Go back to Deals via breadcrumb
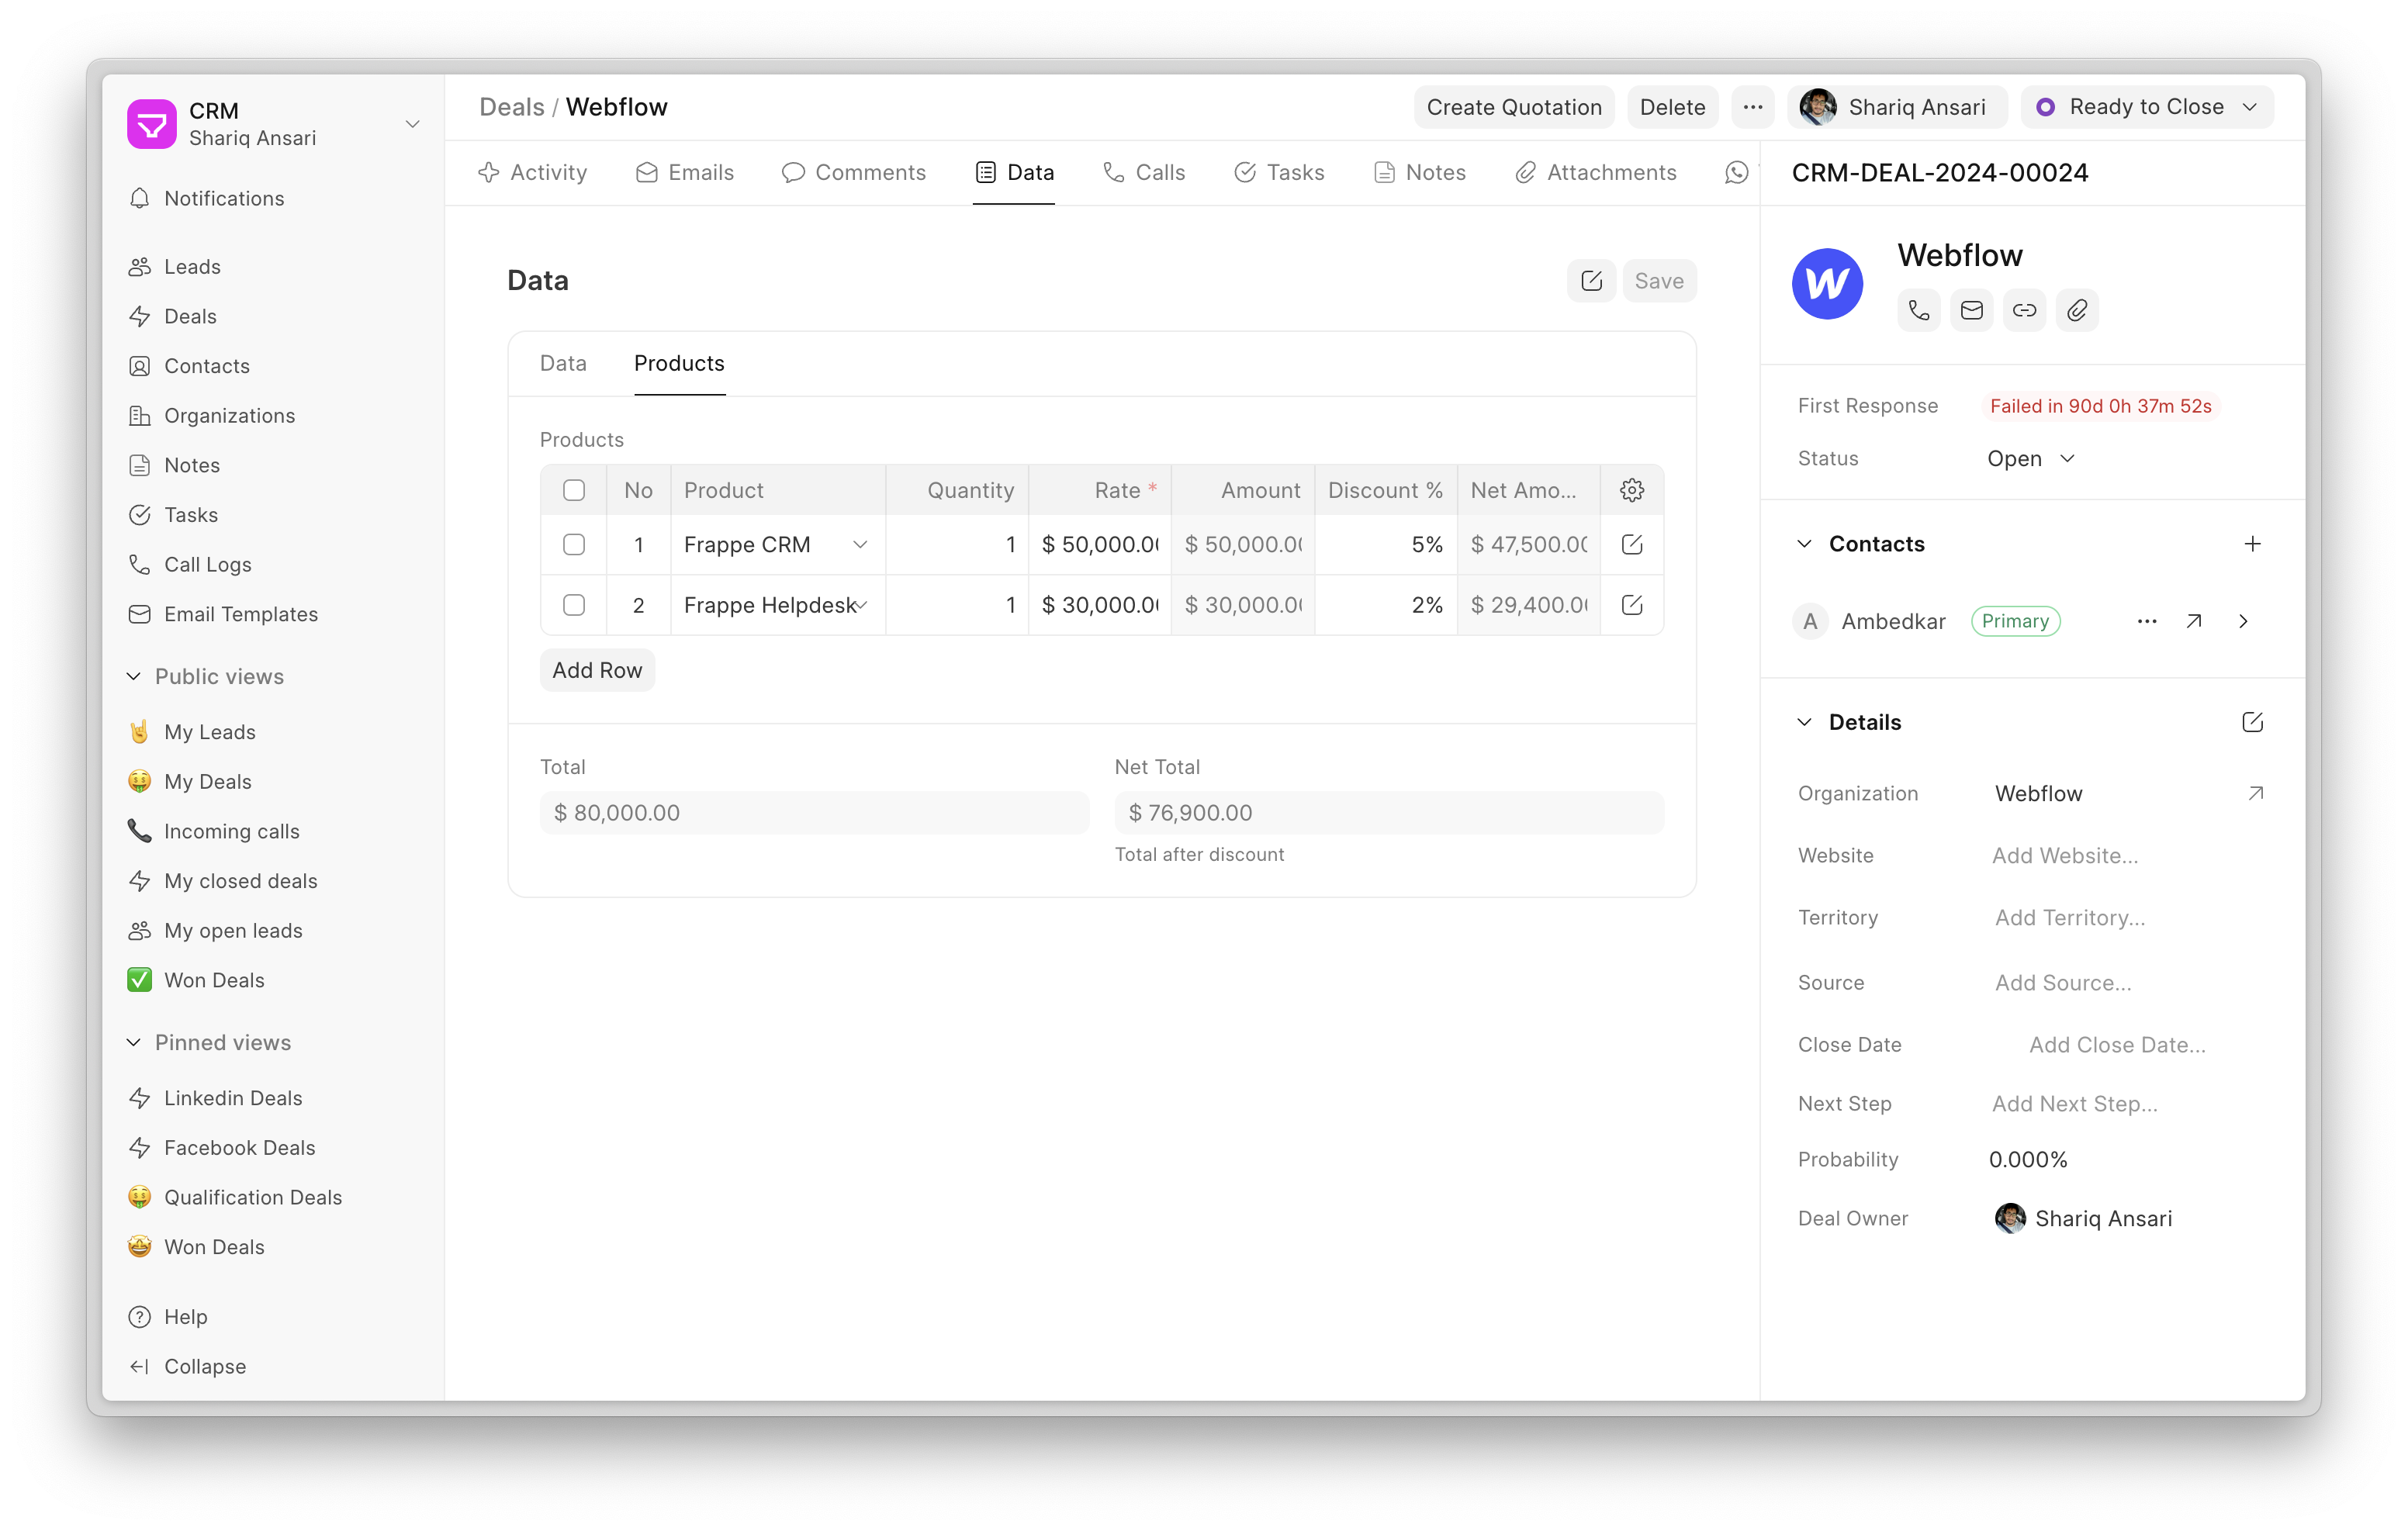The height and width of the screenshot is (1531, 2408). 512,107
